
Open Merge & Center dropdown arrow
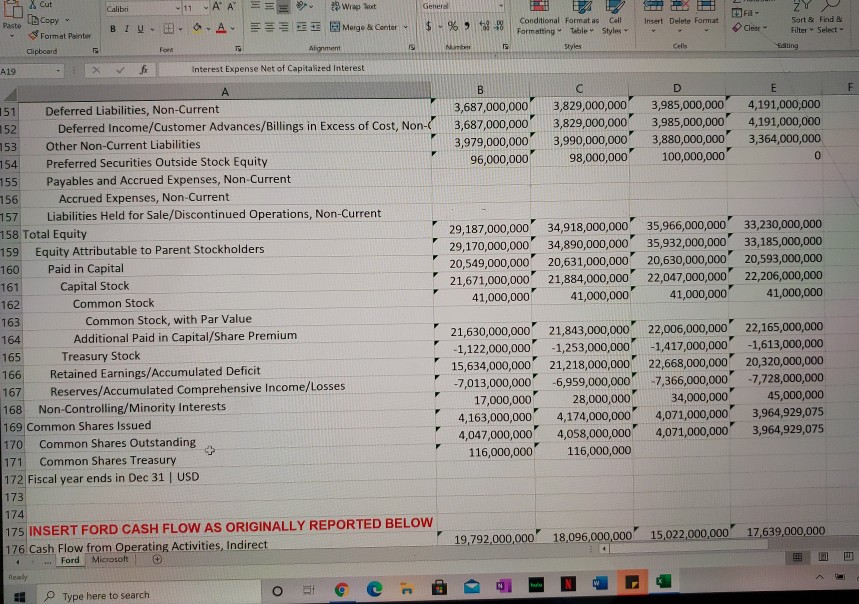click(406, 27)
